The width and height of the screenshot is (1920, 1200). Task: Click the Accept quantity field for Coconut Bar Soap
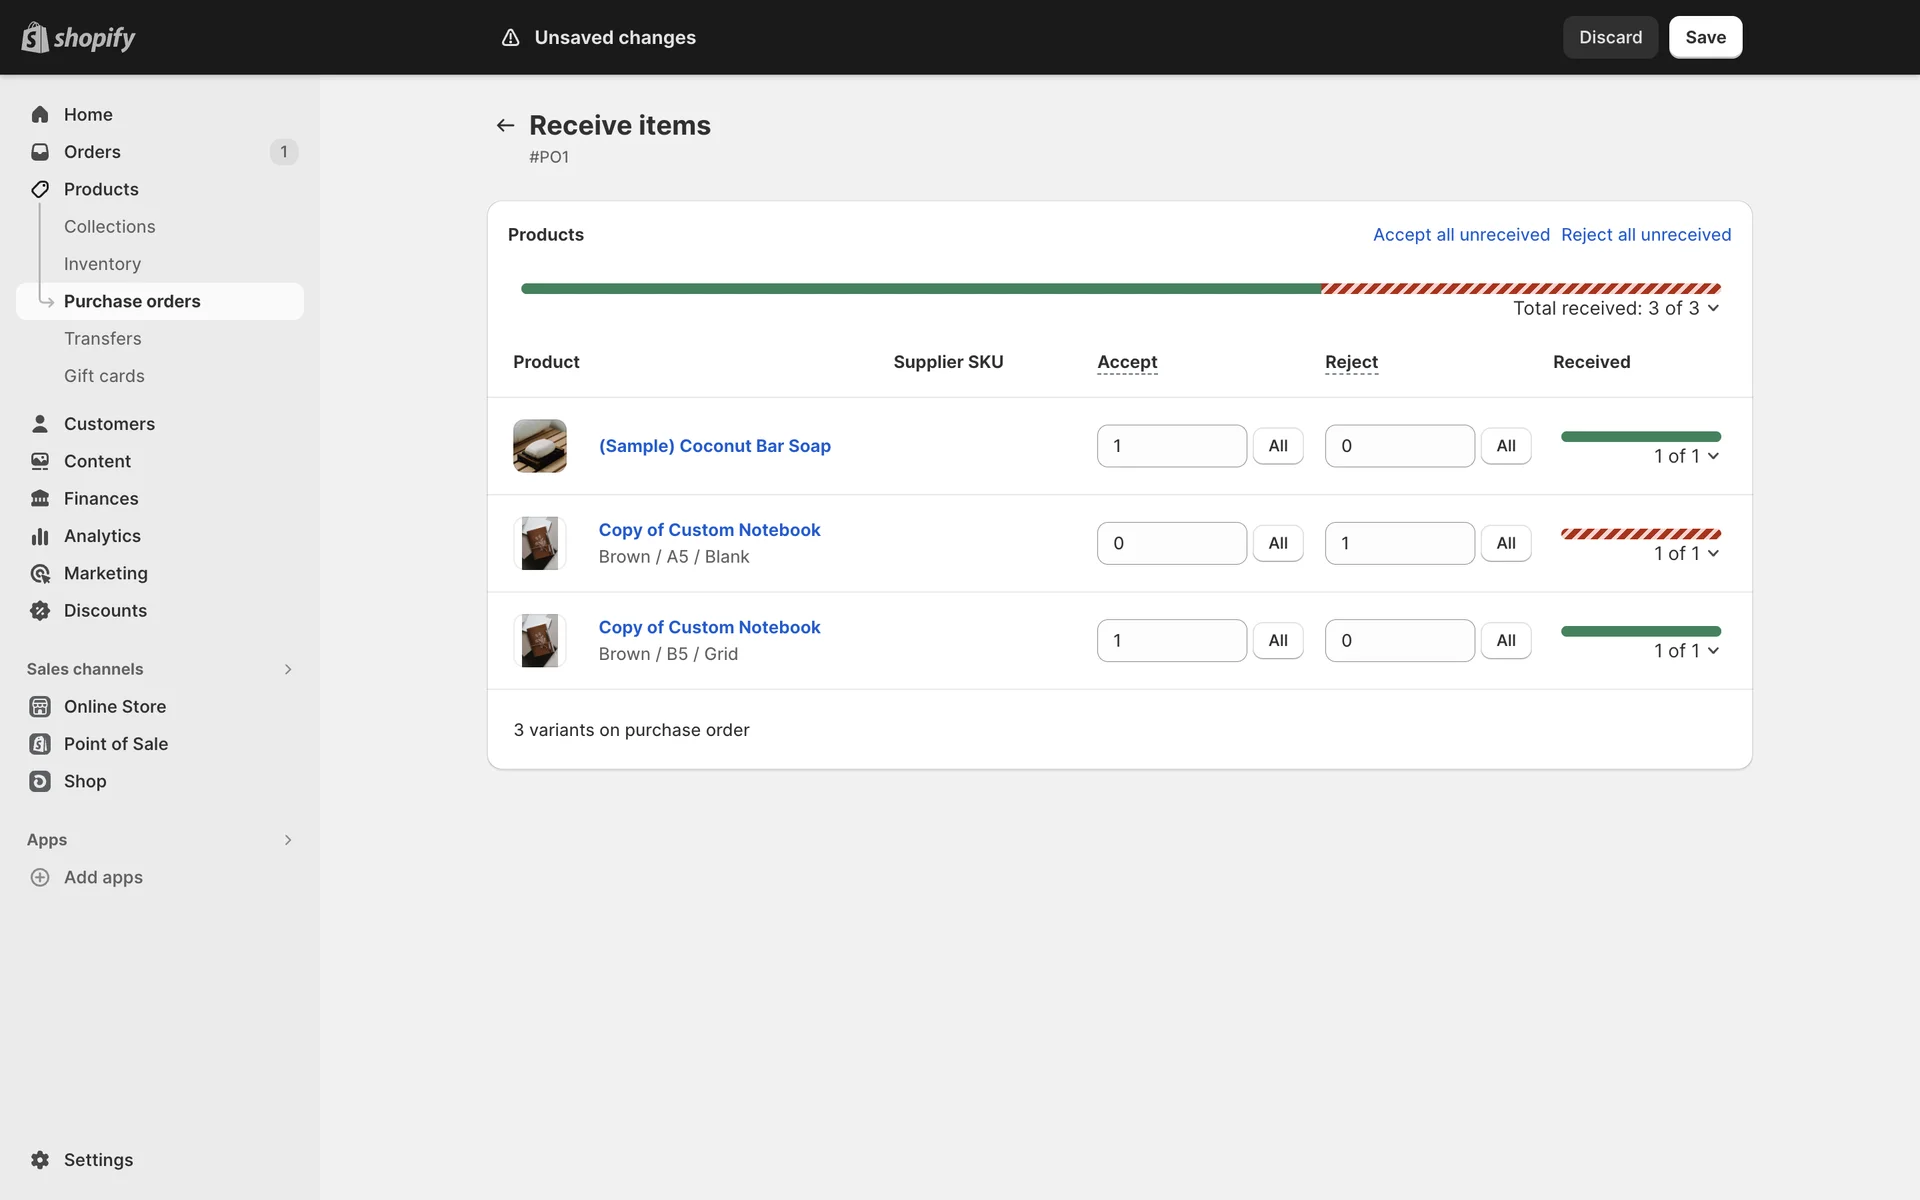coord(1171,446)
